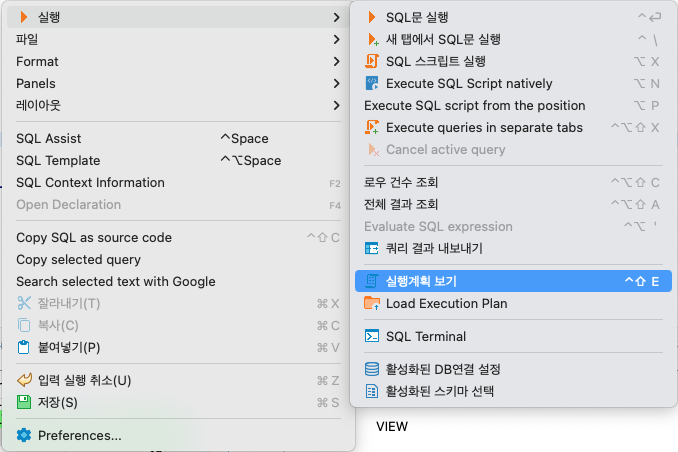The height and width of the screenshot is (452, 678).
Task: Click the 쿼리 결과 내보내기 label
Action: point(434,248)
